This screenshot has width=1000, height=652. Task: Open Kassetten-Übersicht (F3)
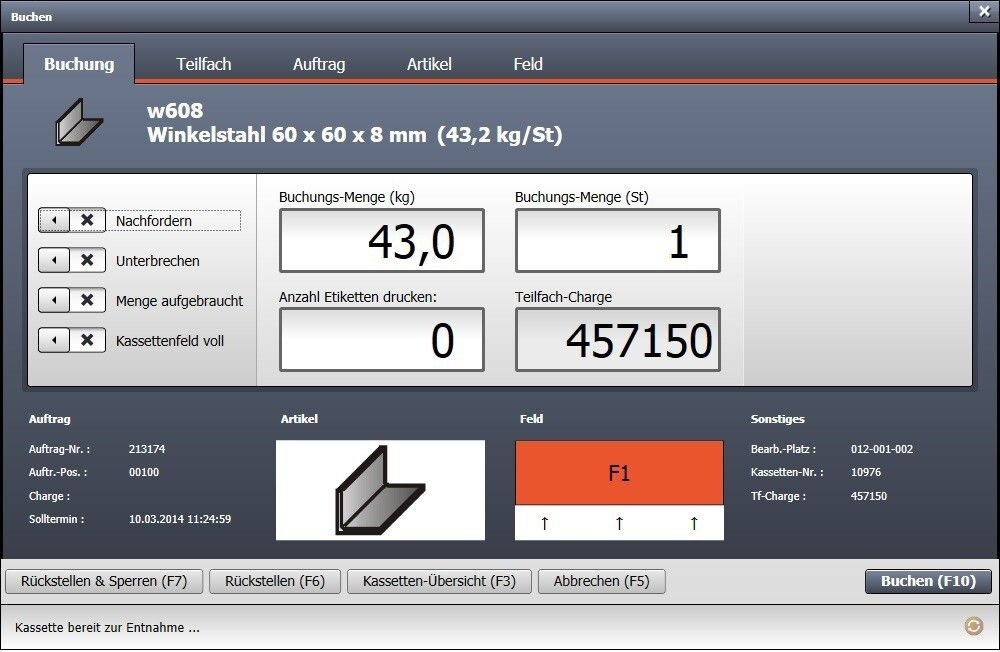click(x=439, y=581)
